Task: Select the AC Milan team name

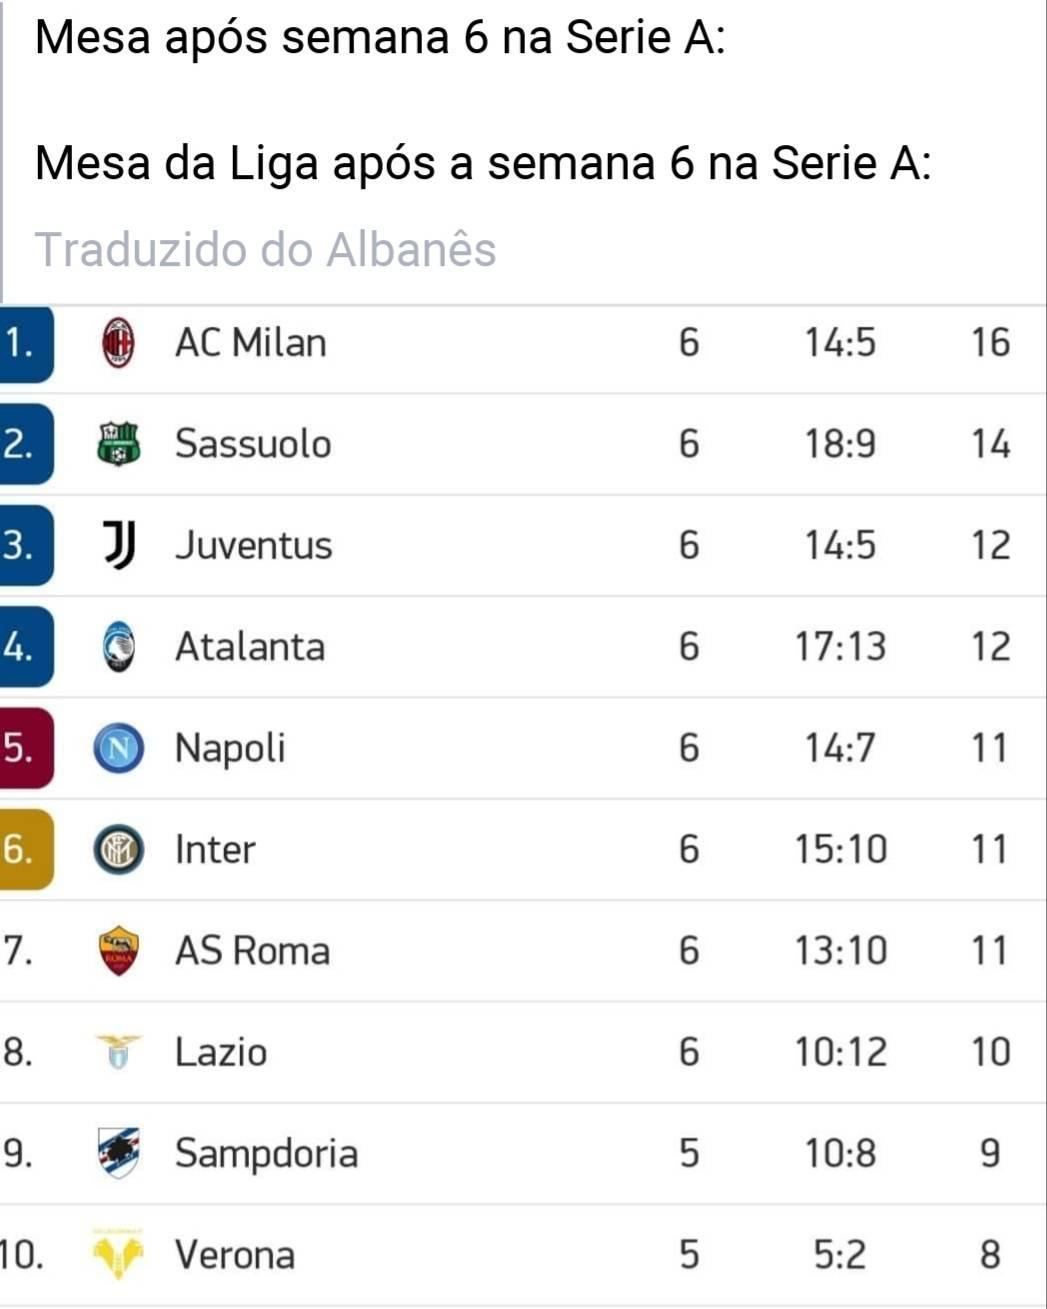Action: click(251, 343)
